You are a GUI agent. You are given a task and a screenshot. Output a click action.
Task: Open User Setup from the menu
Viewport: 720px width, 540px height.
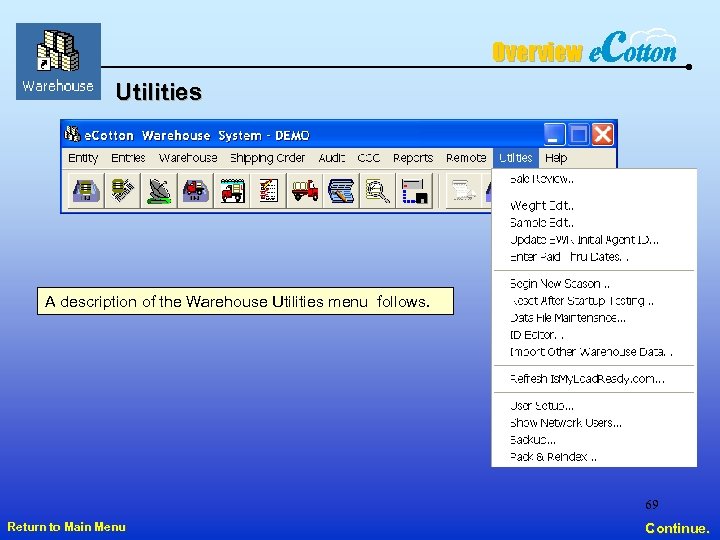[542, 406]
